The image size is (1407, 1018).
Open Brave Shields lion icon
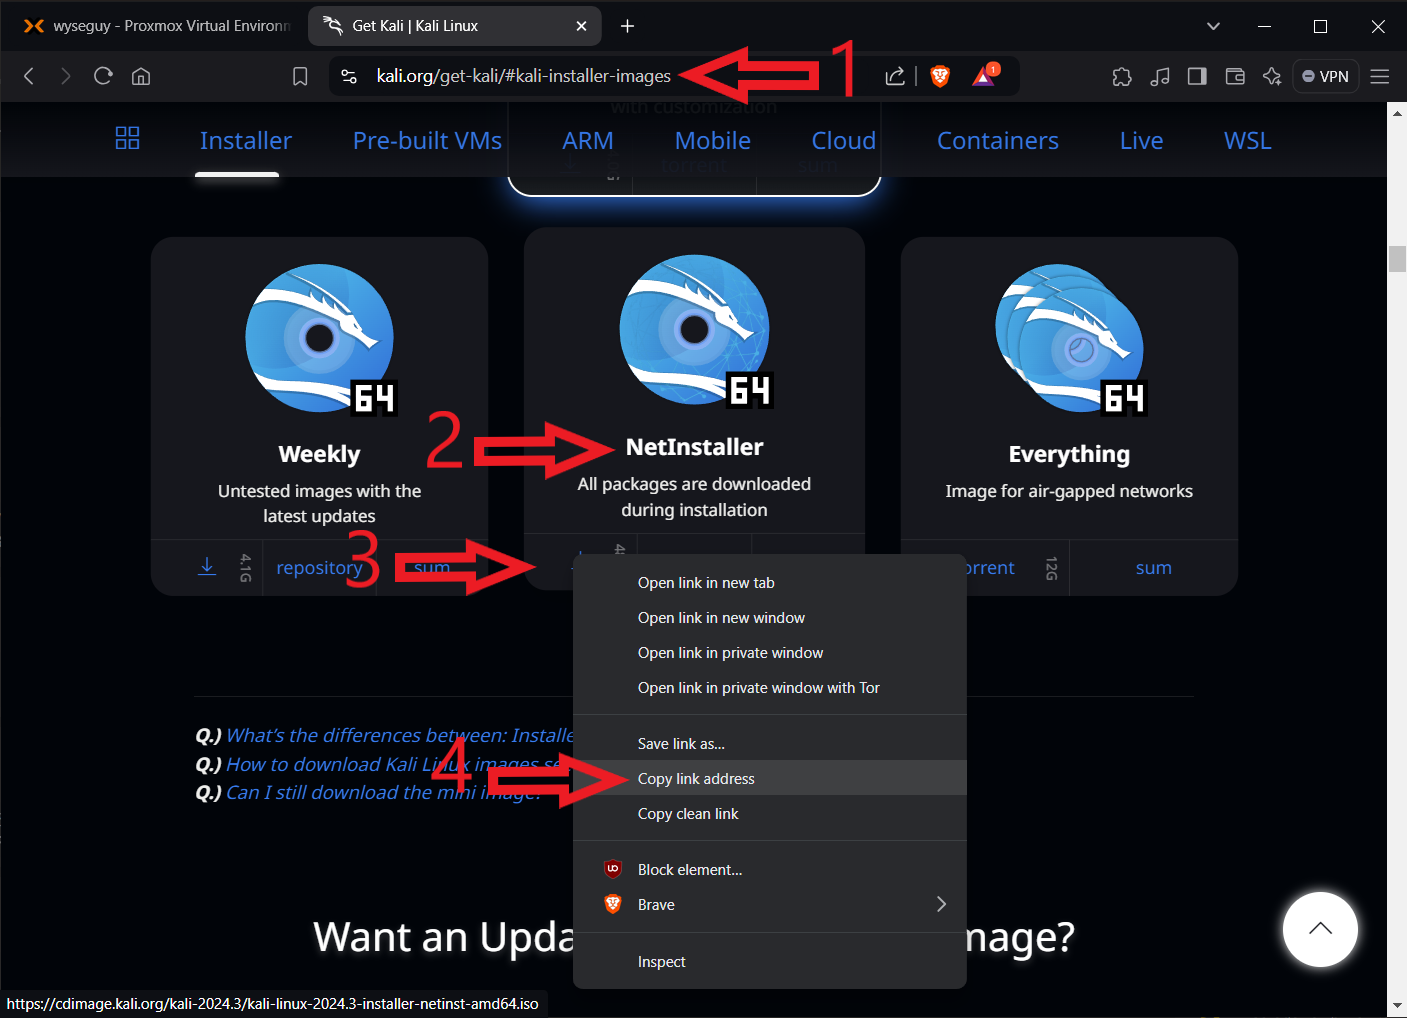940,76
